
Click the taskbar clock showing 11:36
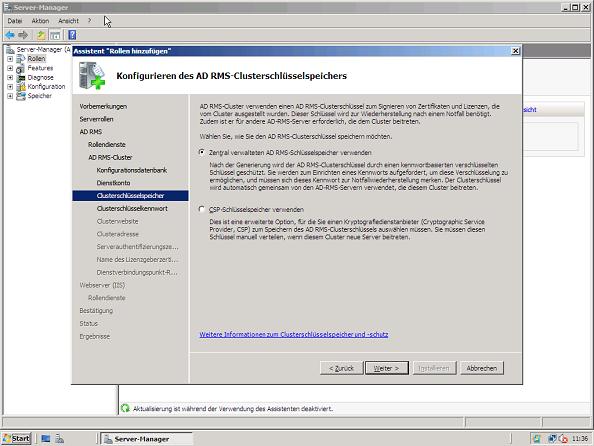580,439
